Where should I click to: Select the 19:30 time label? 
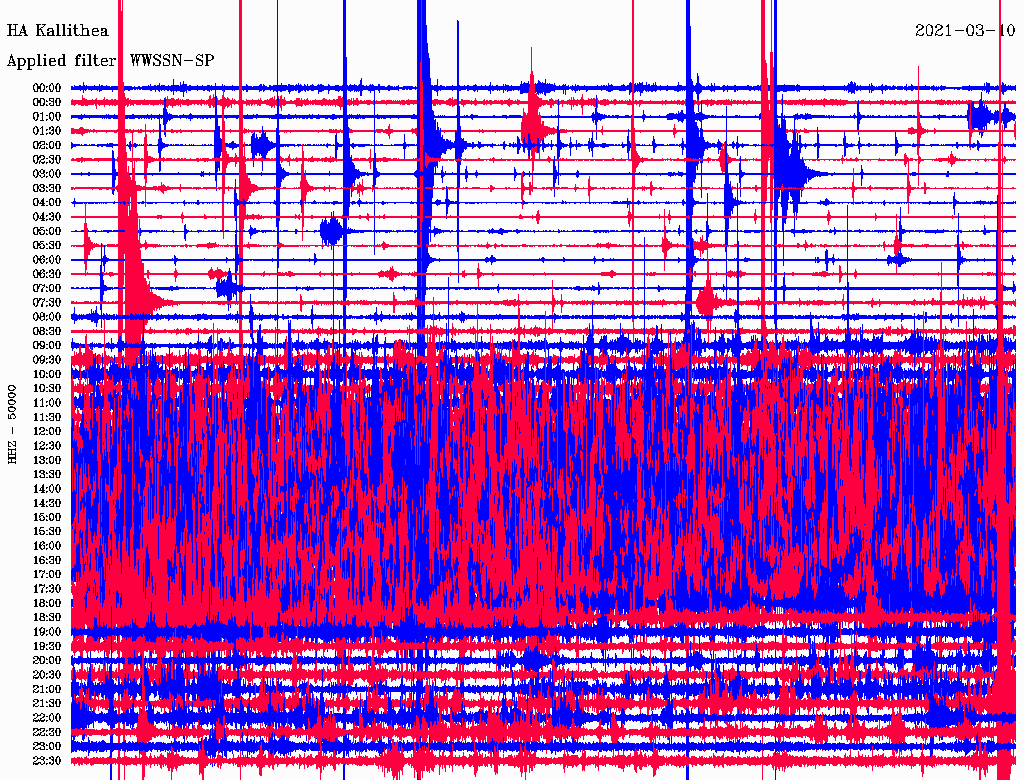click(47, 647)
